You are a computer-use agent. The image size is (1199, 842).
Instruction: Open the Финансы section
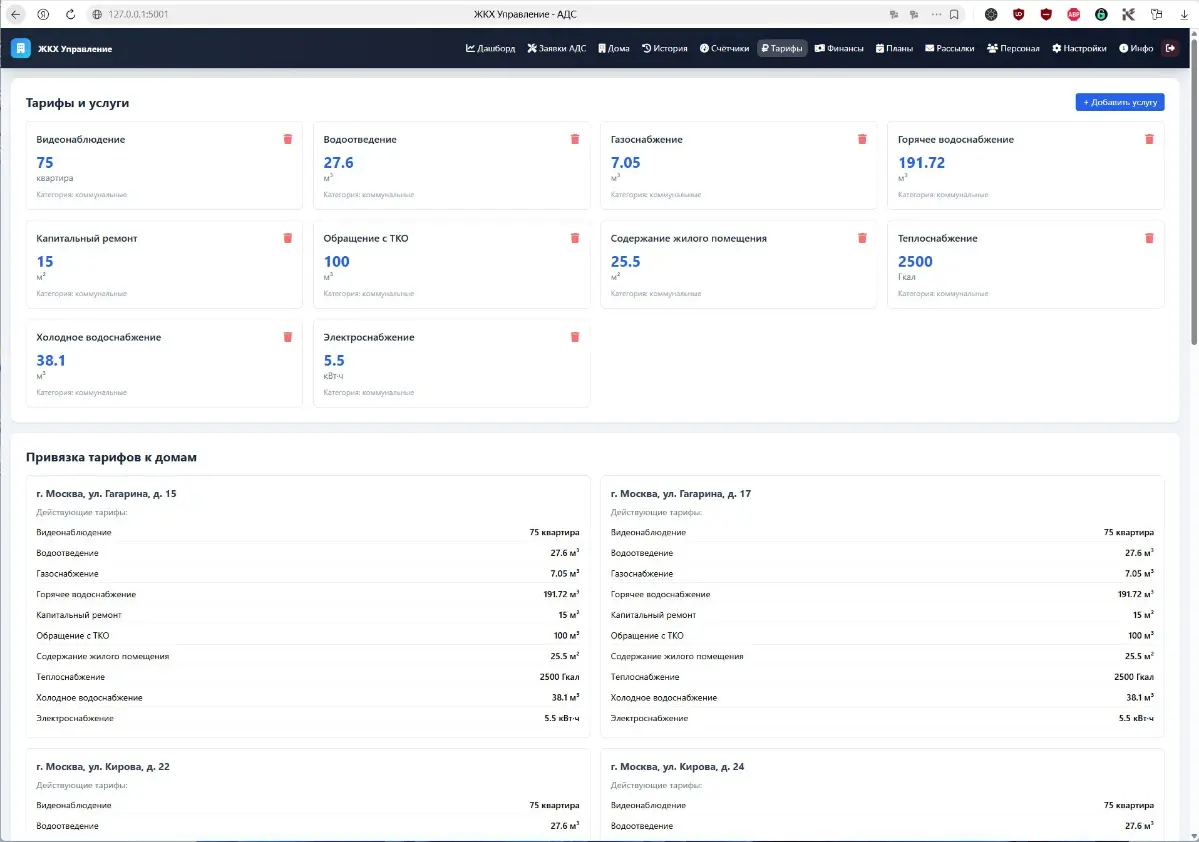[839, 48]
